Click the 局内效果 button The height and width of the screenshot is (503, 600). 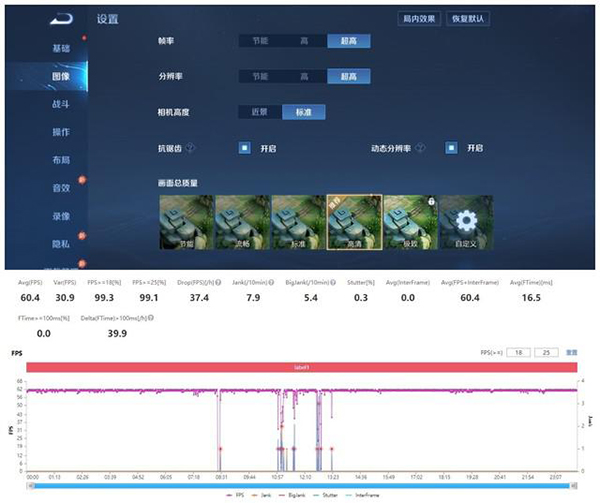click(x=419, y=19)
